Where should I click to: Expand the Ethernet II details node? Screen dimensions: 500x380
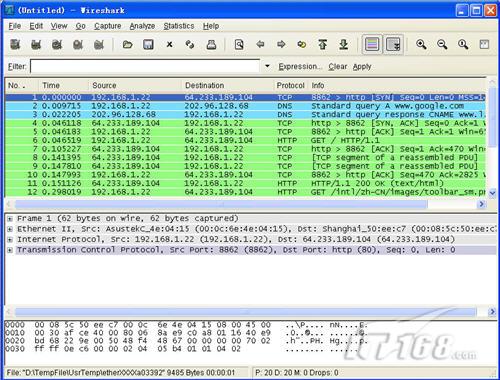click(x=10, y=229)
